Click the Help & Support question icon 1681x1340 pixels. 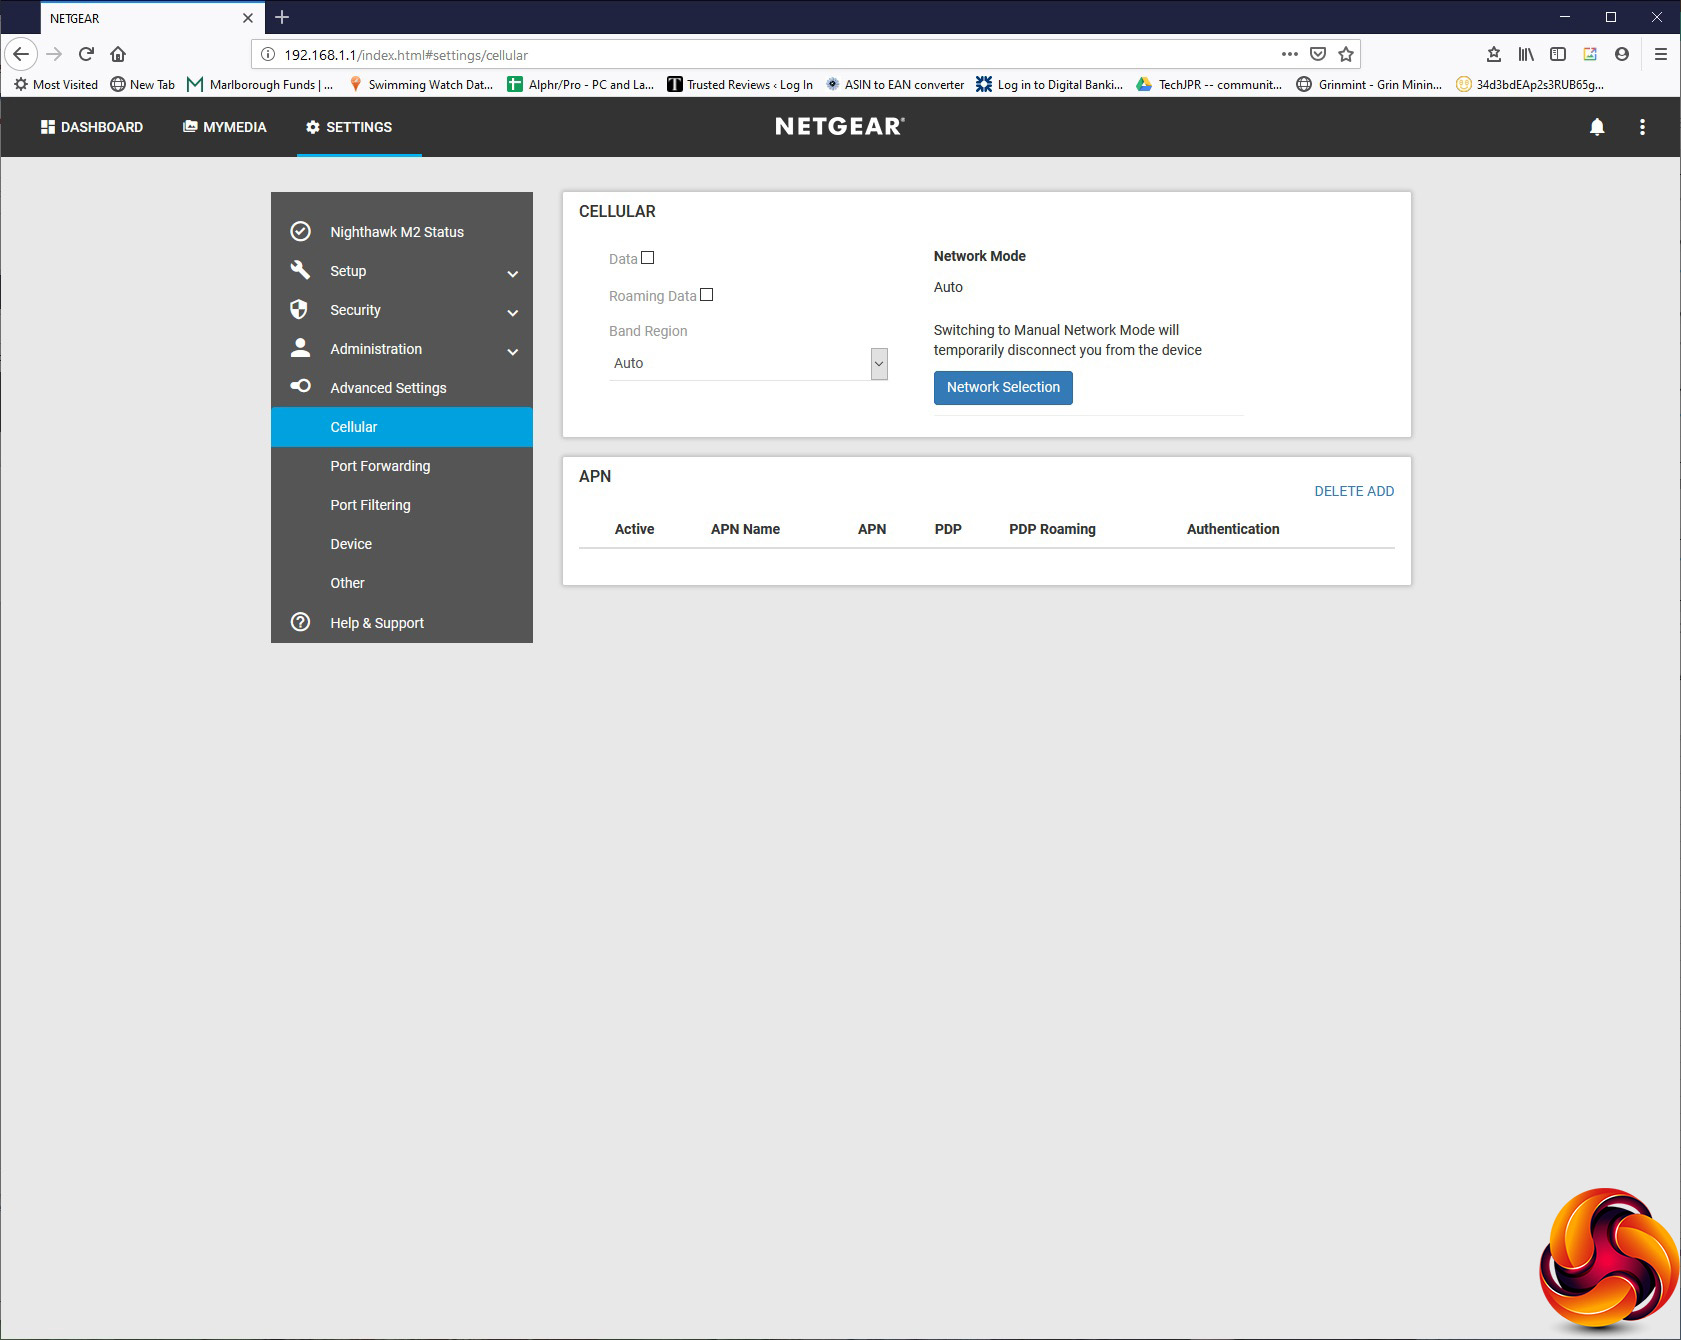(x=300, y=622)
